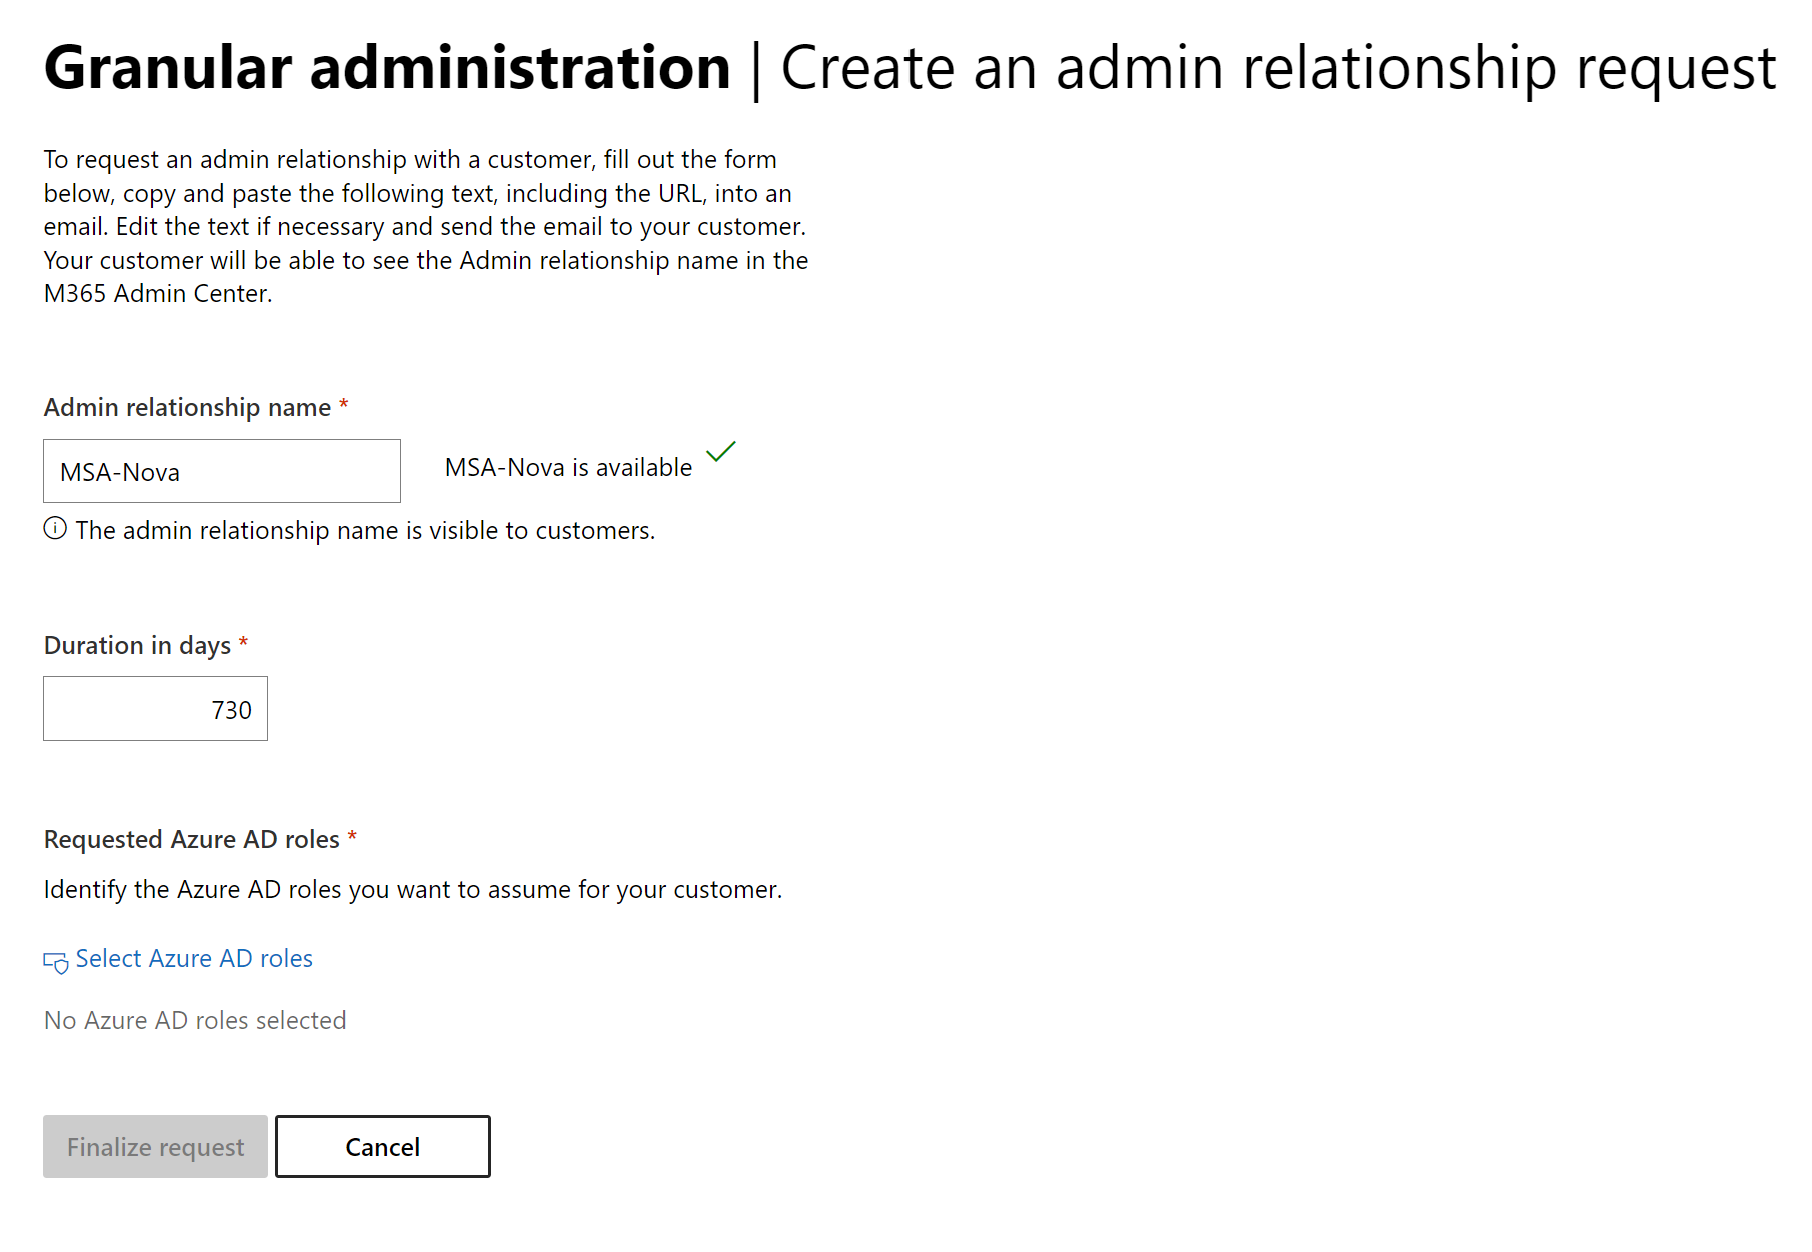1812x1252 pixels.
Task: Click the 'Duration in days' label
Action: point(137,646)
